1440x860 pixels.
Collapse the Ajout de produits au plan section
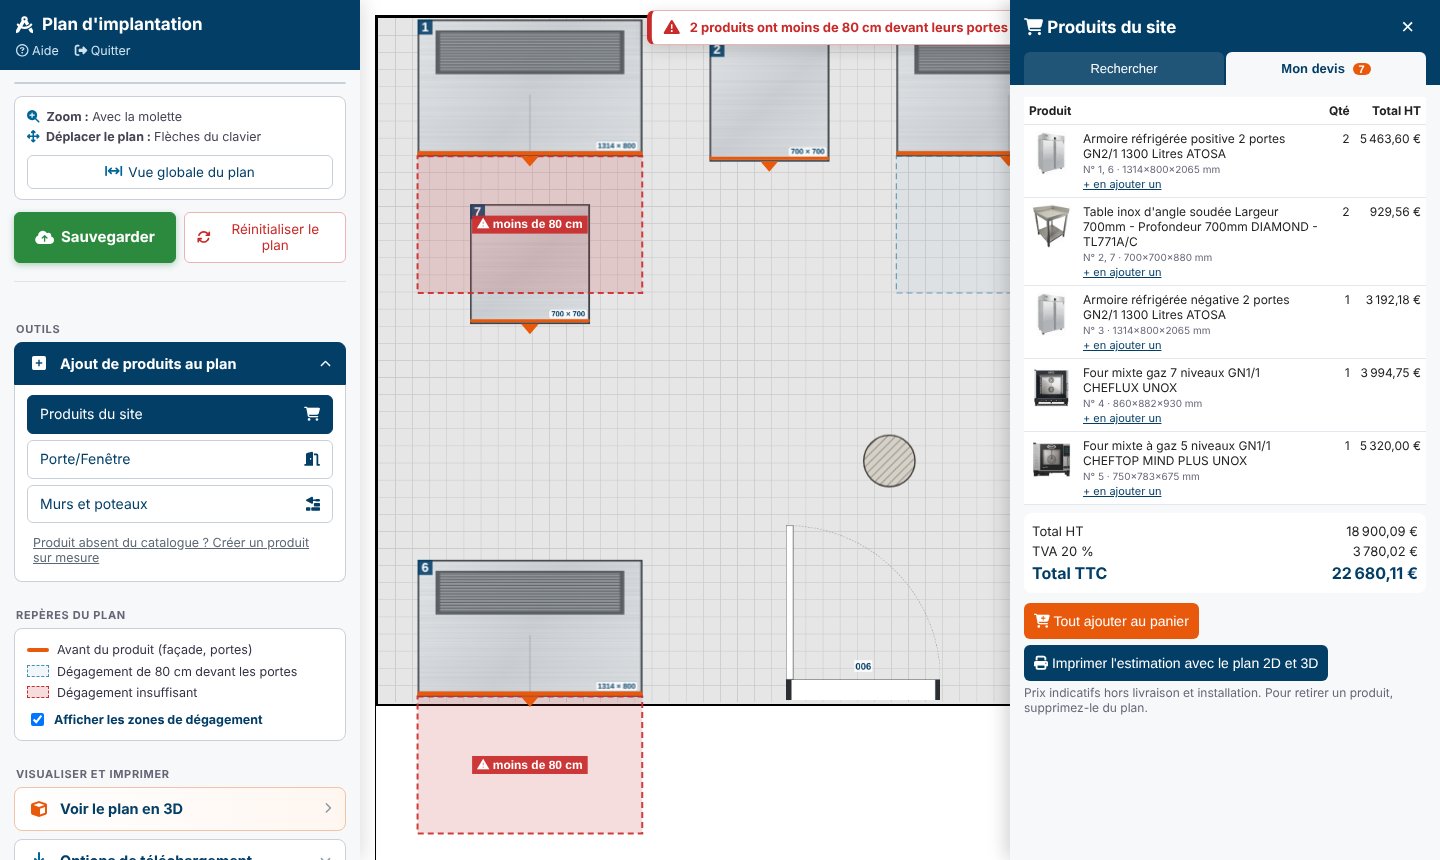tap(180, 364)
